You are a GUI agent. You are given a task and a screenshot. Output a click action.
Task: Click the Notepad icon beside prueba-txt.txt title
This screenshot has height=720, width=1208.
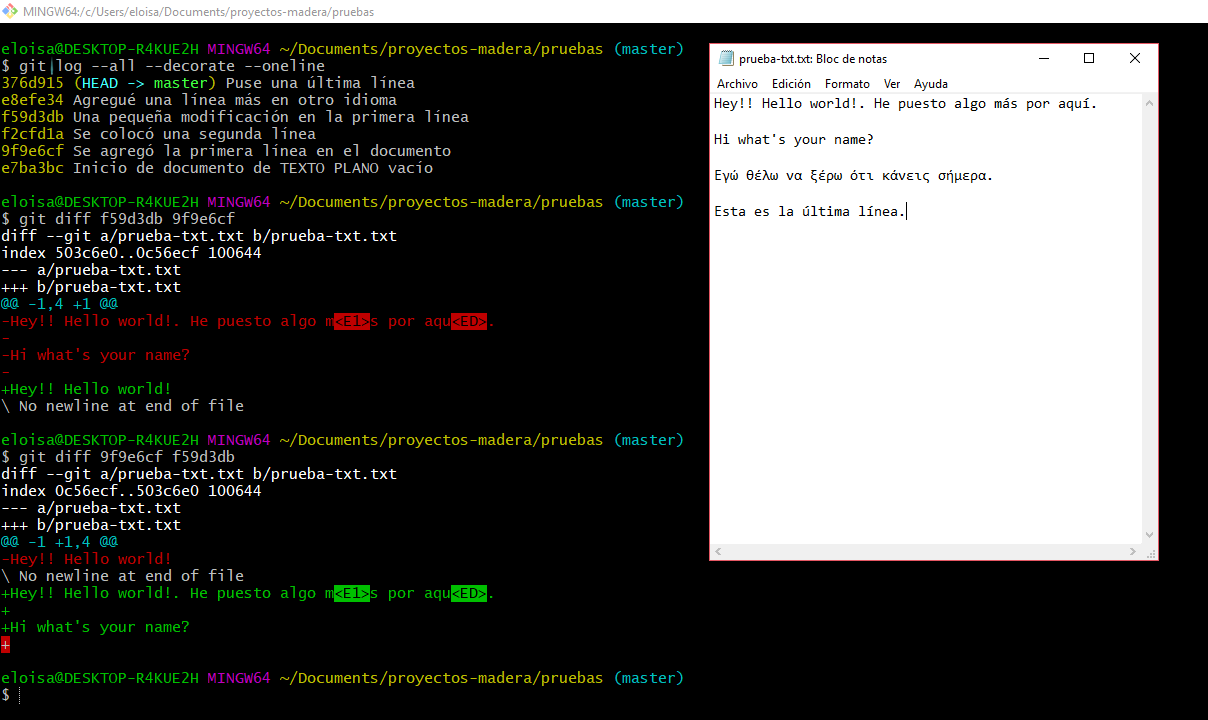click(x=726, y=59)
